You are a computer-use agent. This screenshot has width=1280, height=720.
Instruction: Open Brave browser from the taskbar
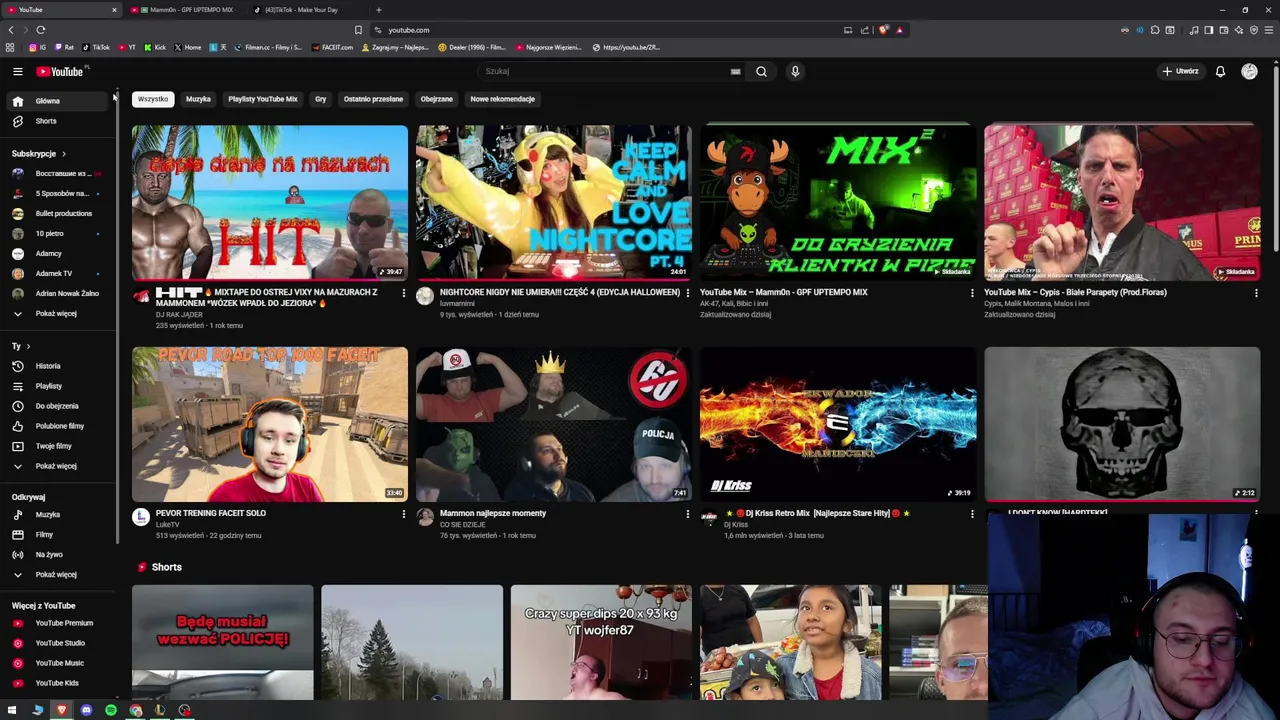coord(62,710)
